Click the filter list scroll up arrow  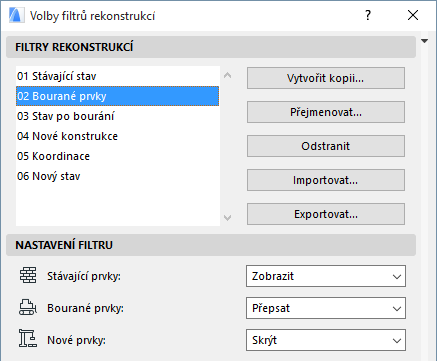[228, 75]
